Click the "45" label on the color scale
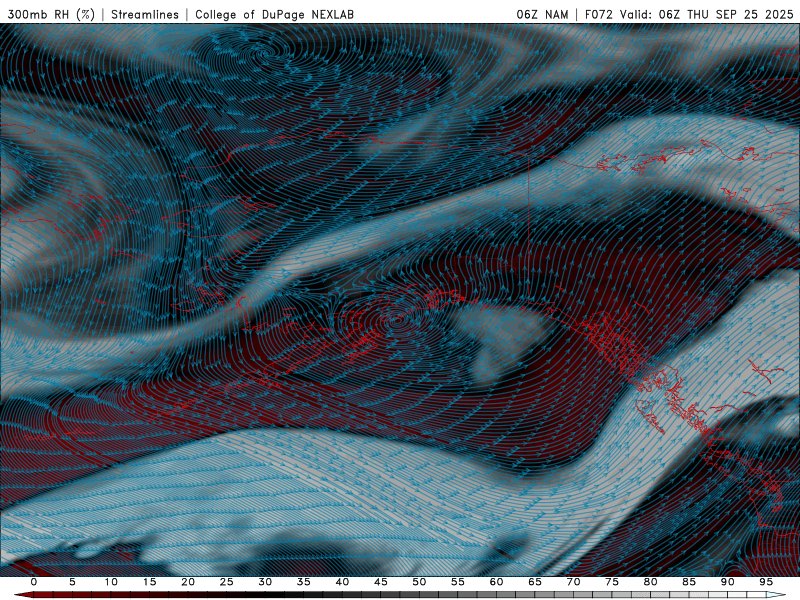 click(381, 582)
